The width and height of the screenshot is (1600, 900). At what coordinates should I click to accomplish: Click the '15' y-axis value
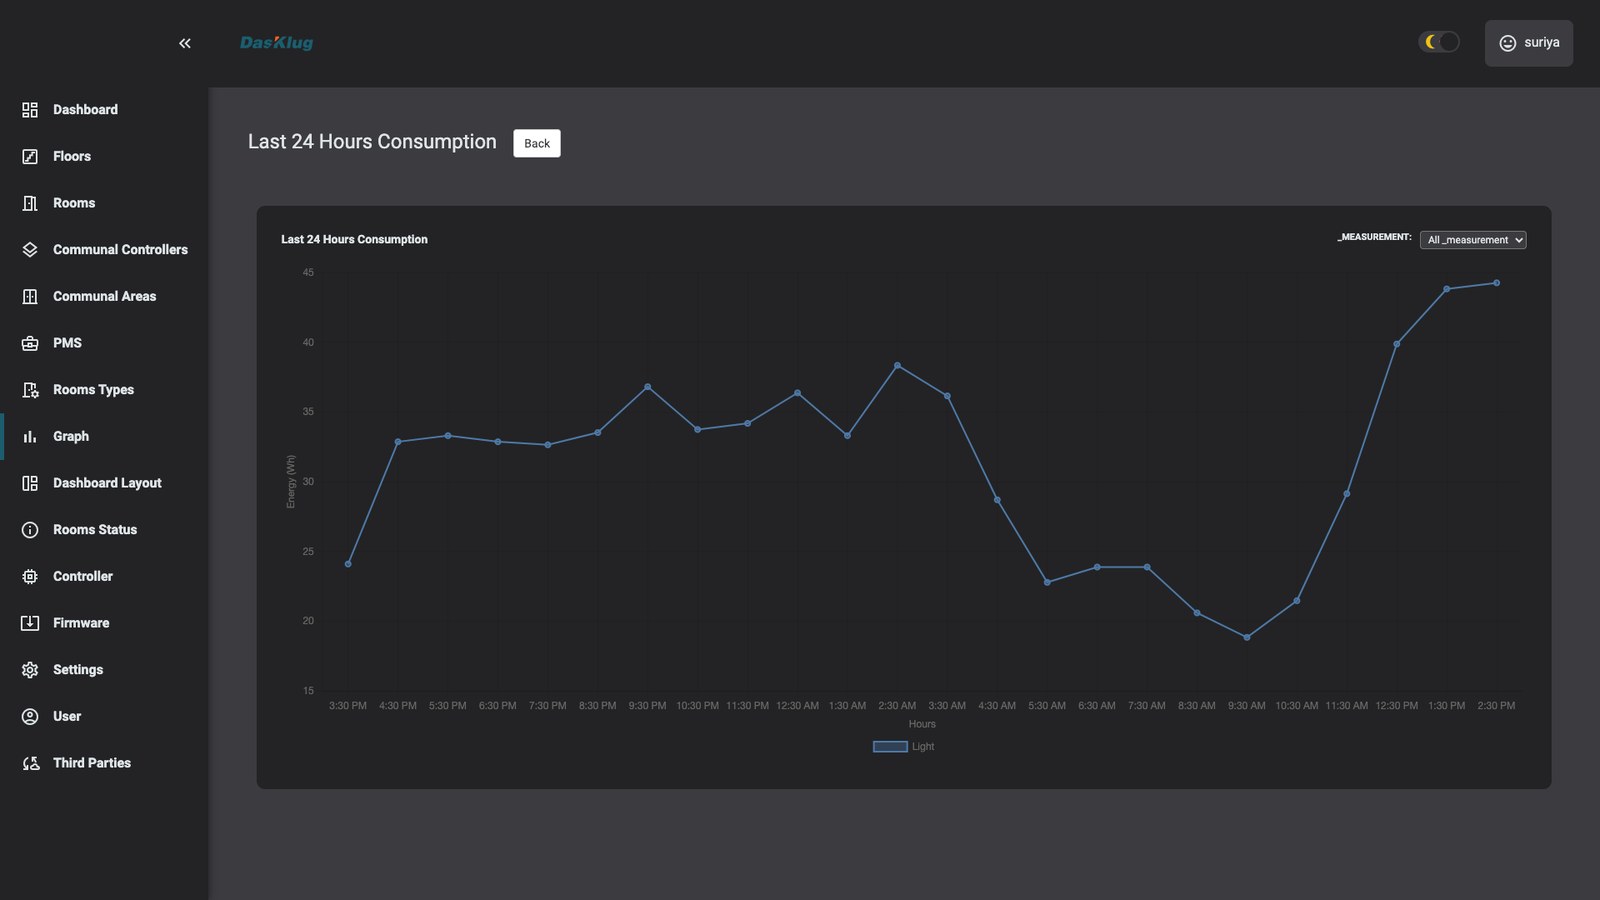[308, 691]
